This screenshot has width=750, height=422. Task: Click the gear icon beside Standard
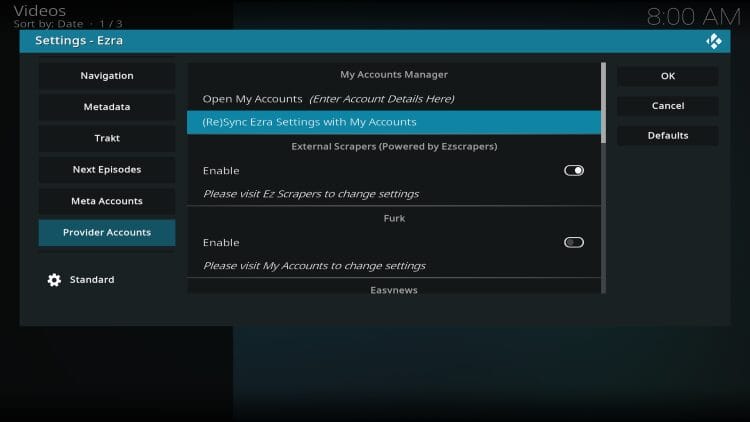point(54,280)
